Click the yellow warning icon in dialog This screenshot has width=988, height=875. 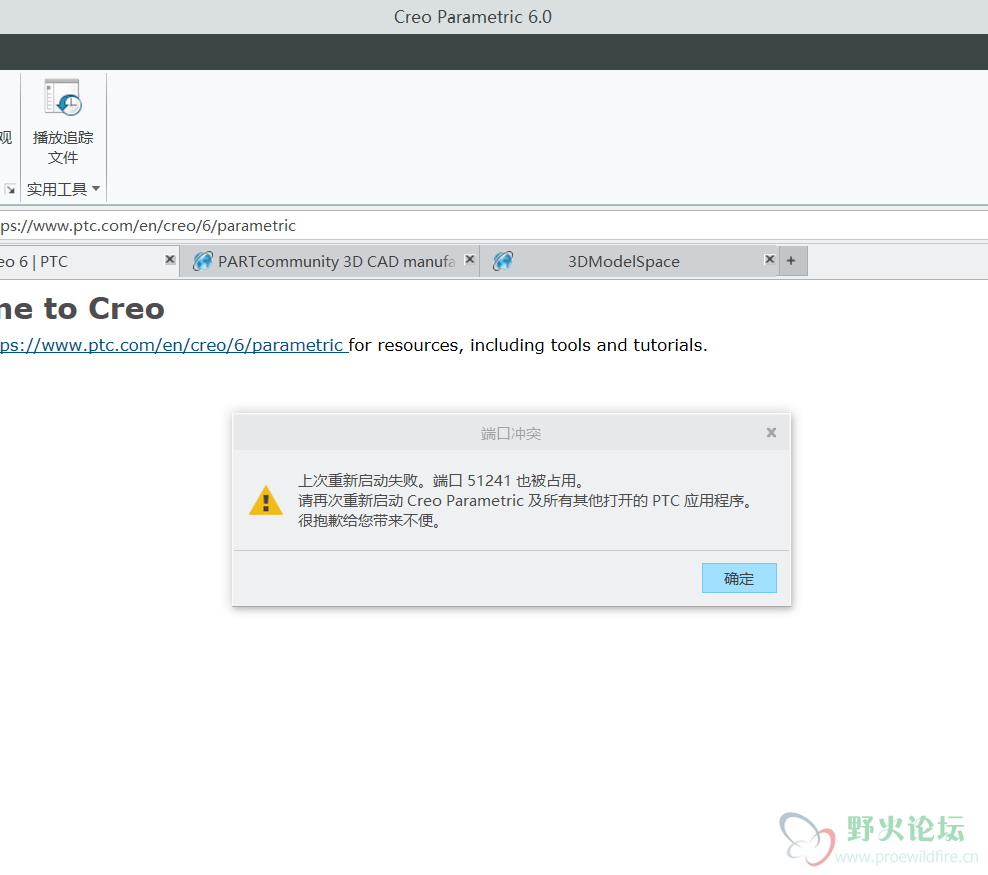pyautogui.click(x=266, y=501)
